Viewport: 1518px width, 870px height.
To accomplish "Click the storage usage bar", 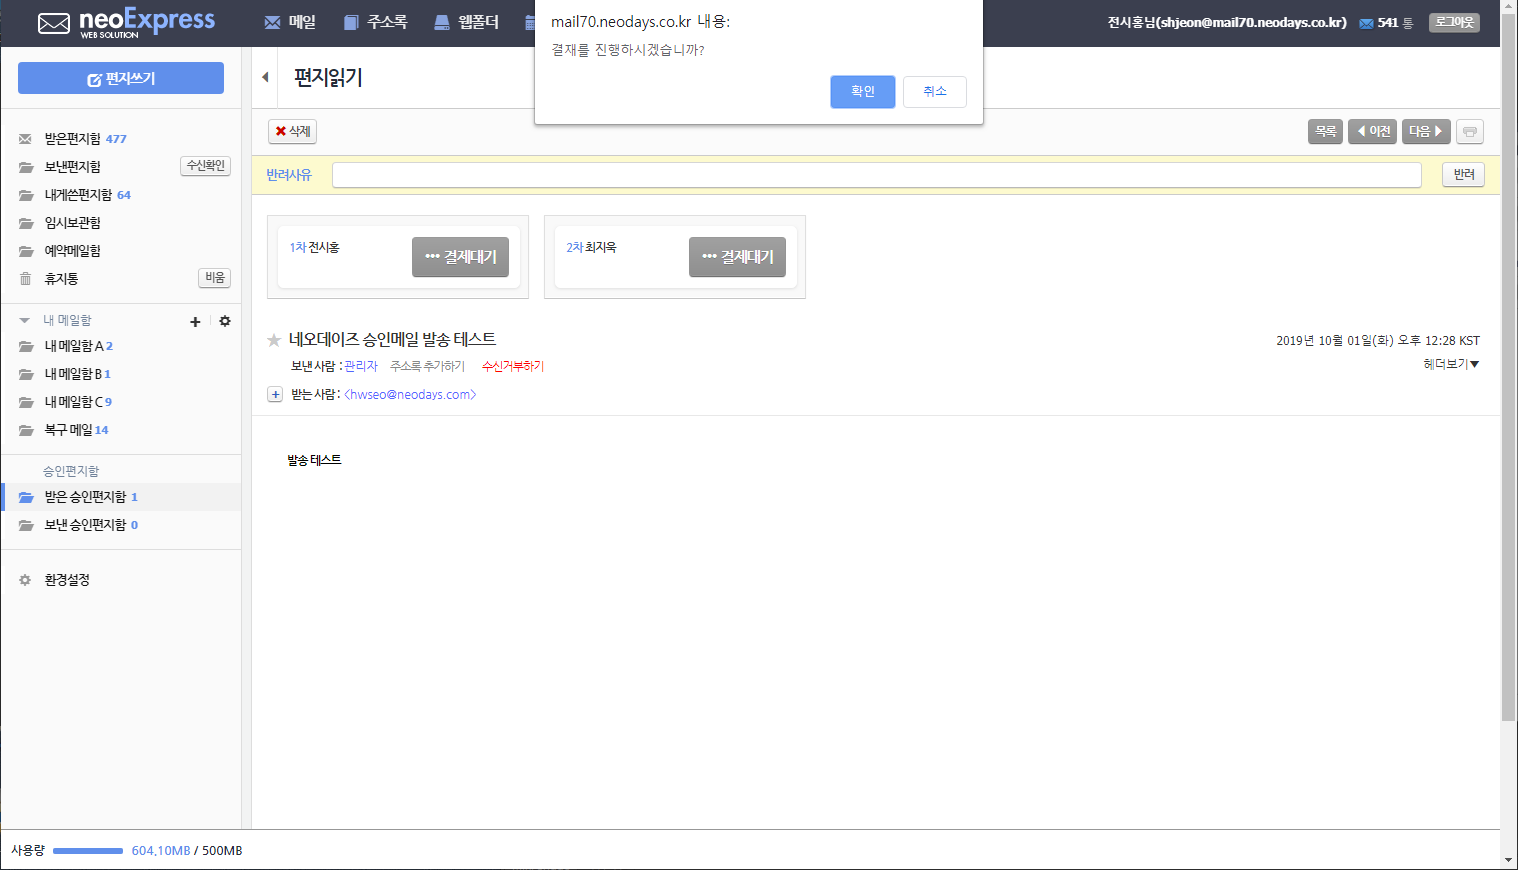I will pos(88,851).
